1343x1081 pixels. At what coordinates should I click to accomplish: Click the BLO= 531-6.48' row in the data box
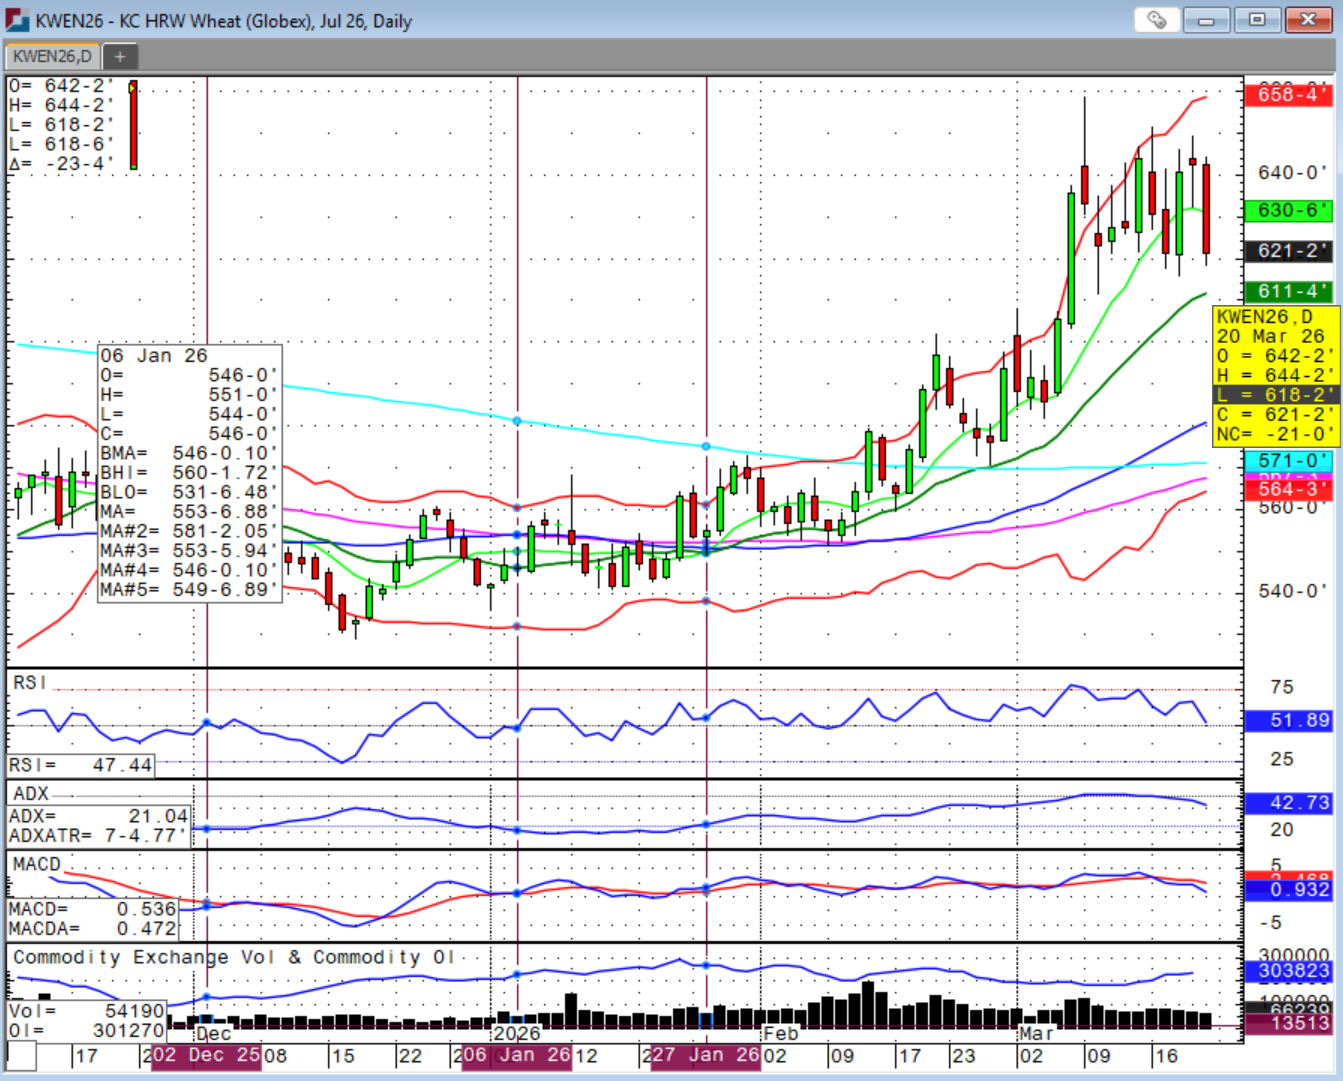(189, 492)
